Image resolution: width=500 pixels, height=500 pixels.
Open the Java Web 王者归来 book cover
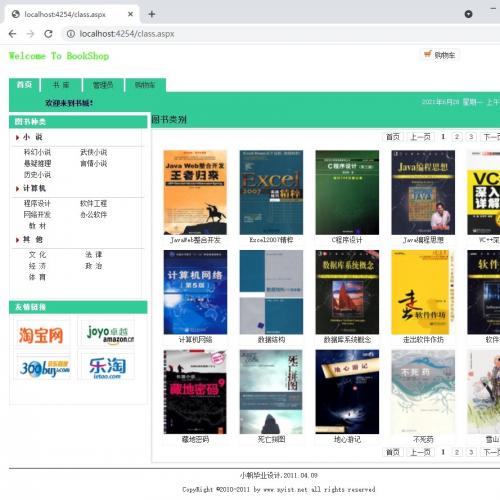[195, 192]
